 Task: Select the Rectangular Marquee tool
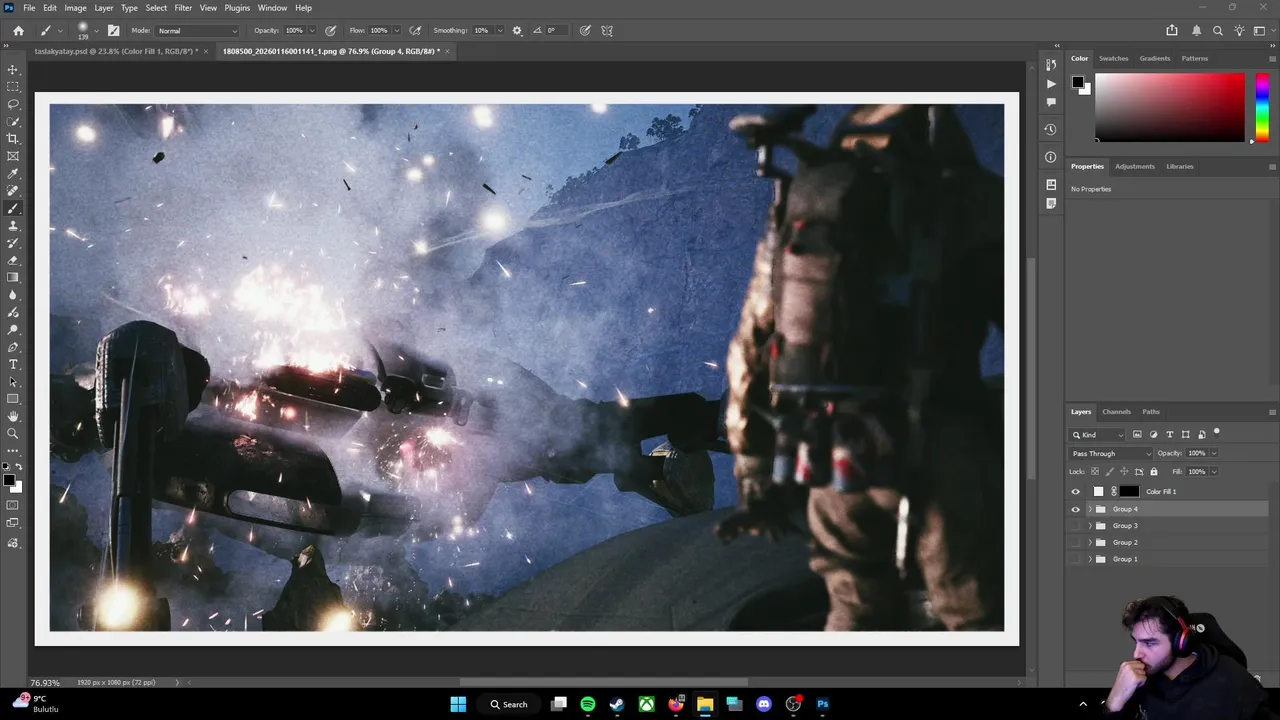pyautogui.click(x=13, y=87)
